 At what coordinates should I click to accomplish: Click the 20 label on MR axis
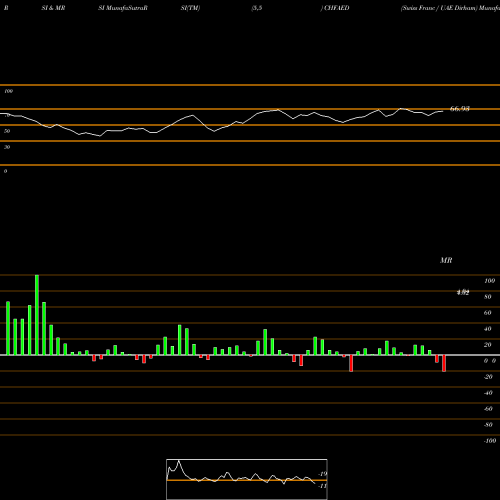pyautogui.click(x=488, y=345)
